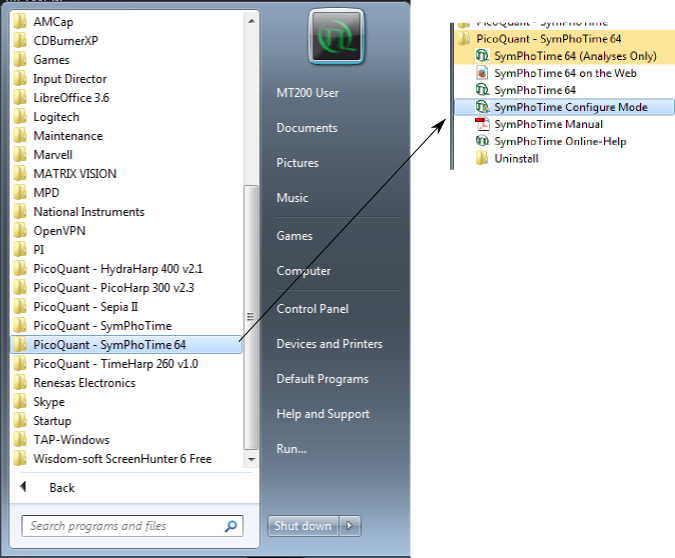
Task: Click the PicoQuant - Sepia II folder icon
Action: point(20,307)
